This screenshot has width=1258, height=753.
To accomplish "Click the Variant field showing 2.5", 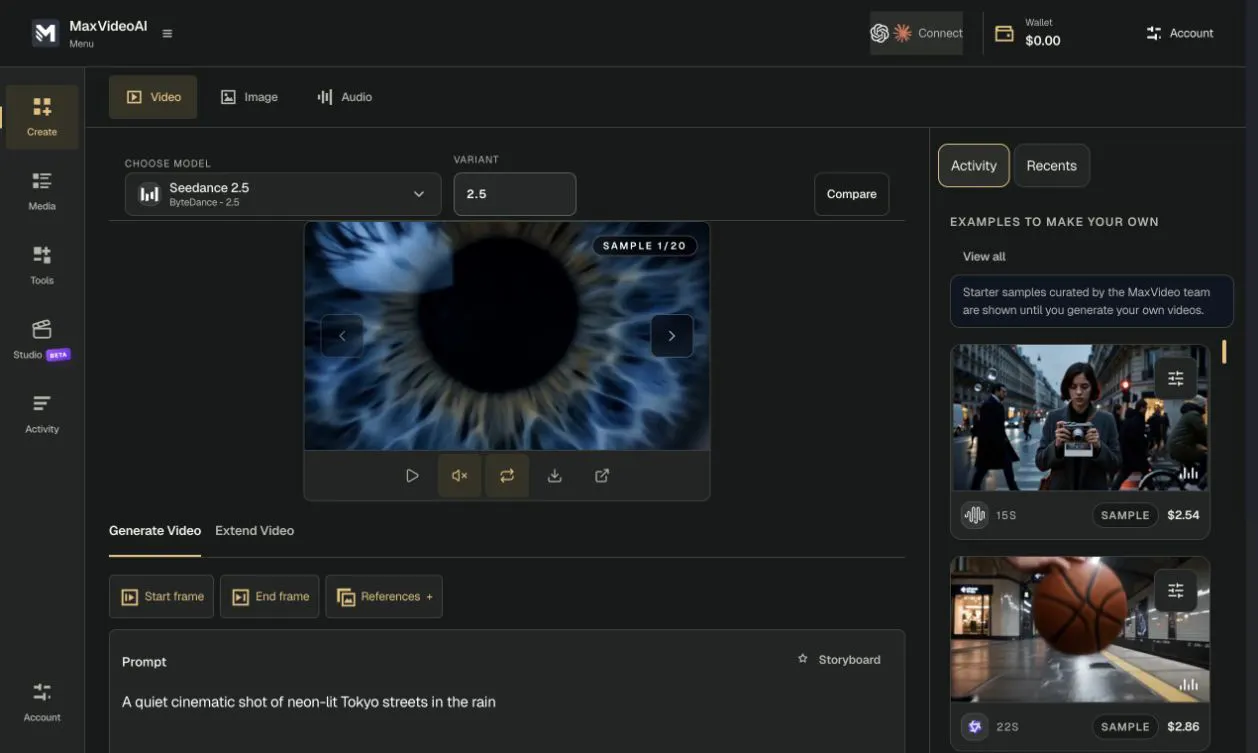I will pyautogui.click(x=515, y=194).
